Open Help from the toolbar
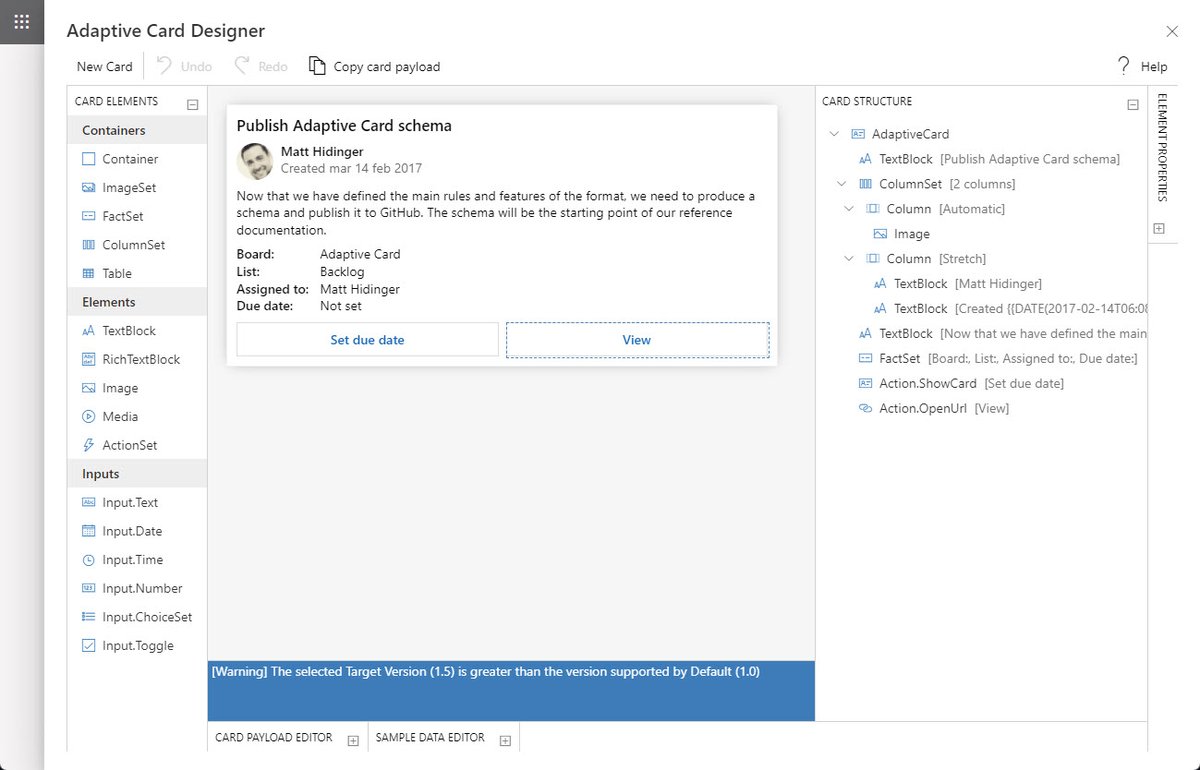Image resolution: width=1200 pixels, height=770 pixels. [x=1142, y=66]
